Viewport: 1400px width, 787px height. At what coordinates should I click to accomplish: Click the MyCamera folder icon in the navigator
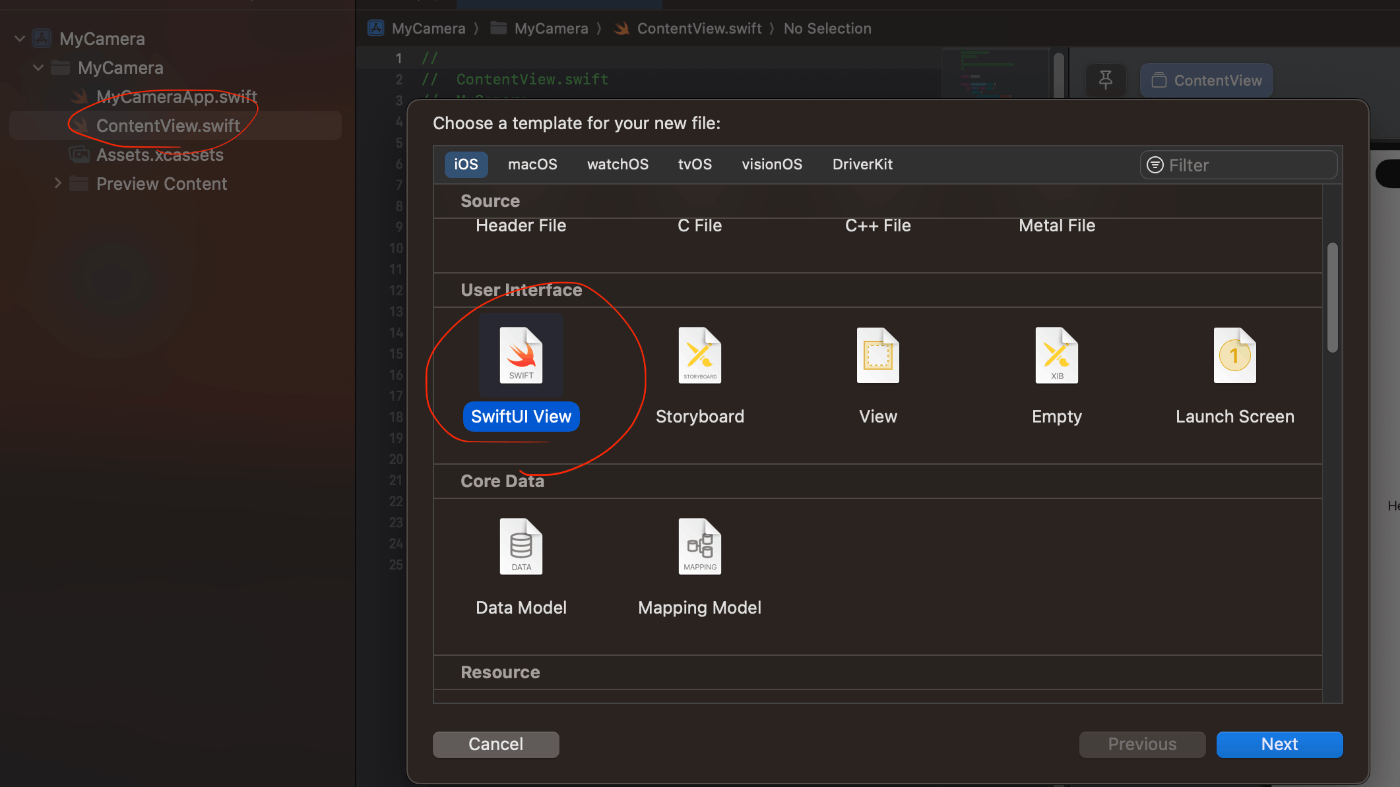click(61, 68)
